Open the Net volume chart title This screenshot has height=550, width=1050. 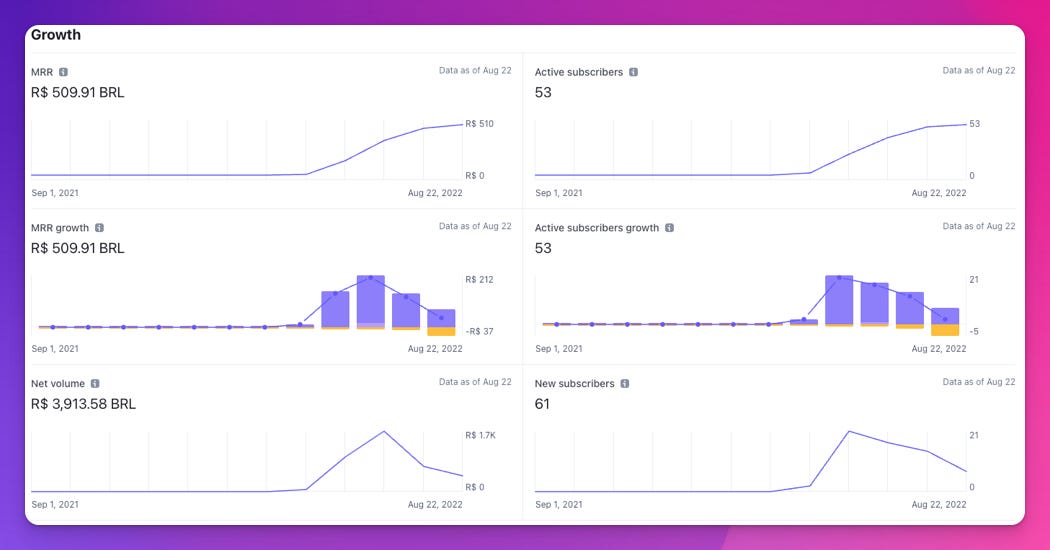pos(58,383)
